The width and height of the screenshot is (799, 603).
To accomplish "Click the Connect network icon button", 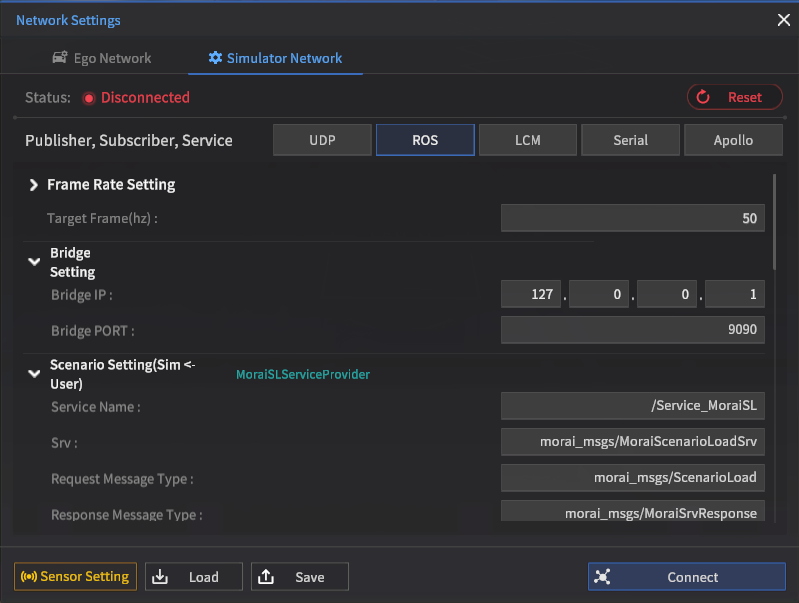I will 603,577.
